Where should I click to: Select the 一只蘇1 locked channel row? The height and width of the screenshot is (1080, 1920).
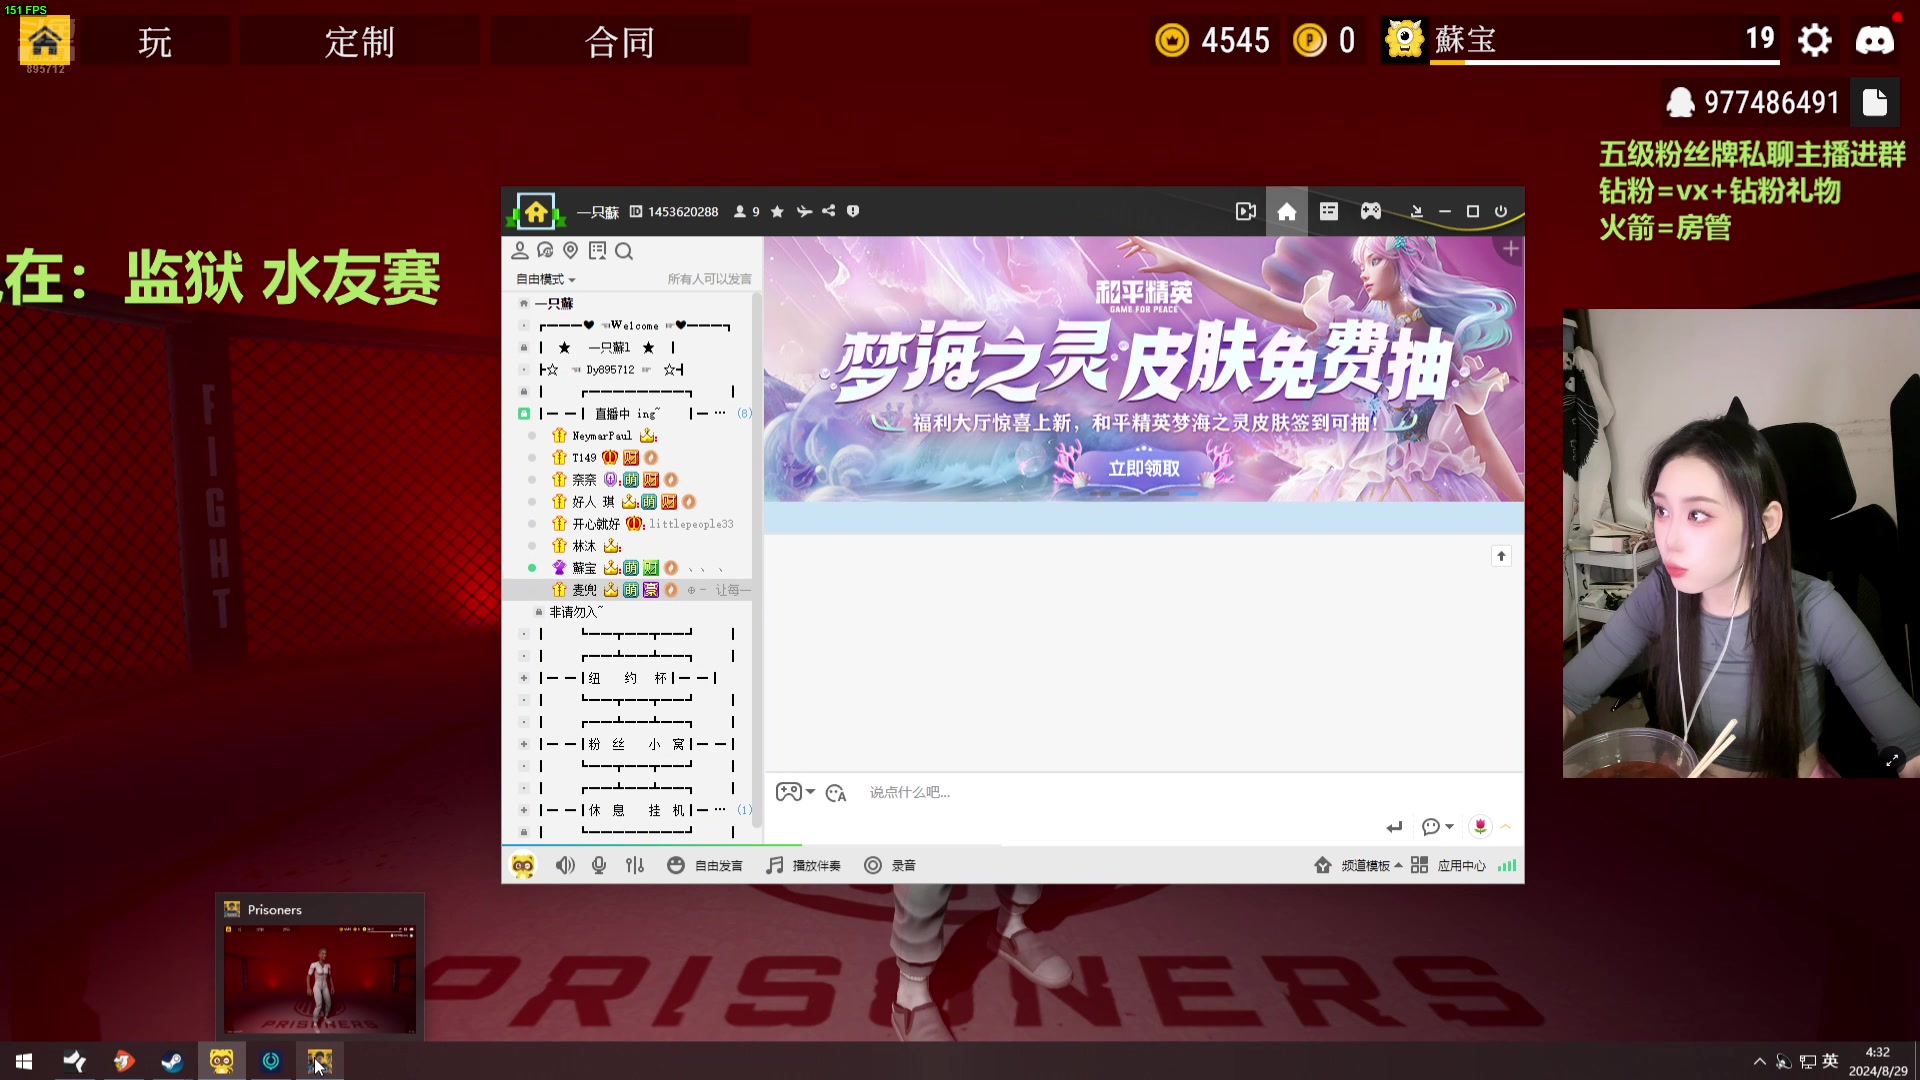point(608,347)
